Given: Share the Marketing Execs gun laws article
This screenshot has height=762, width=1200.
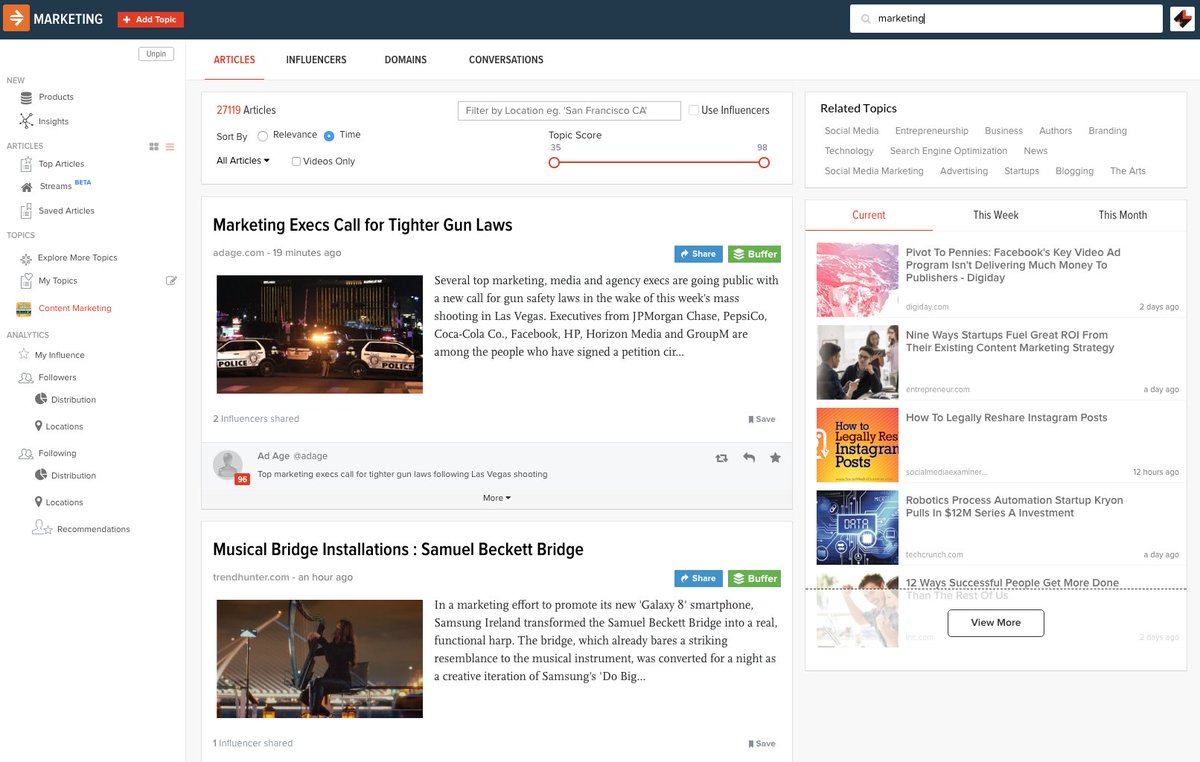Looking at the screenshot, I should 698,254.
